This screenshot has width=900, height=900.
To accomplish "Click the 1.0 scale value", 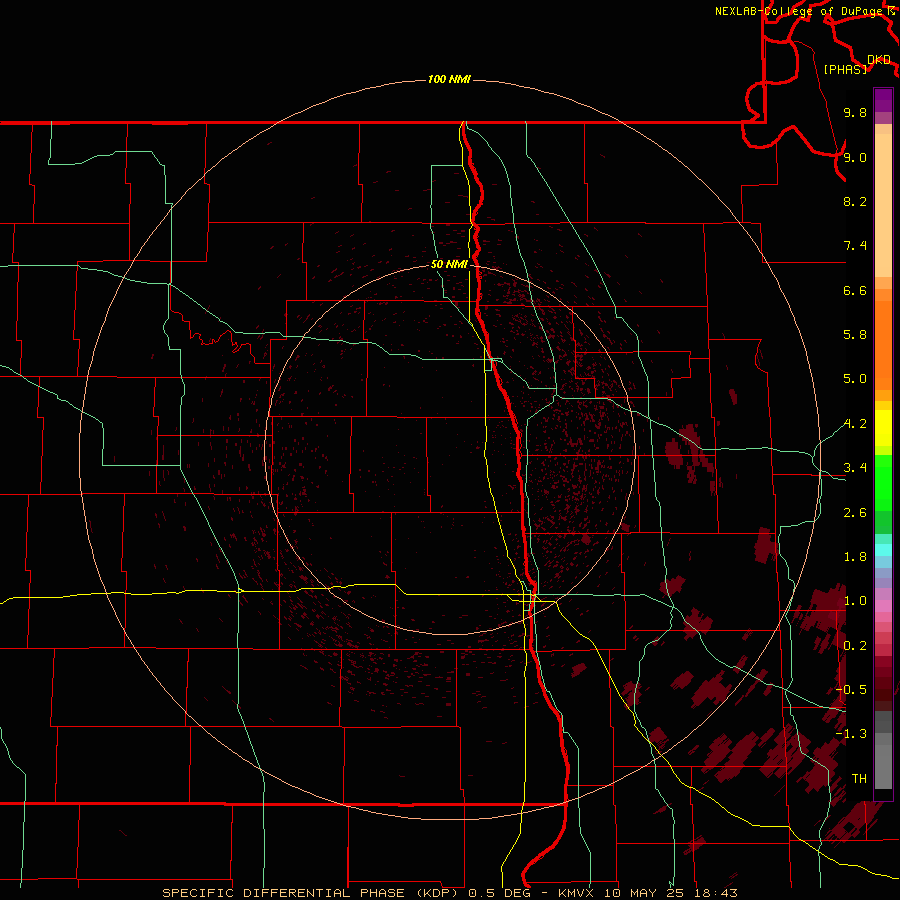I will 855,601.
